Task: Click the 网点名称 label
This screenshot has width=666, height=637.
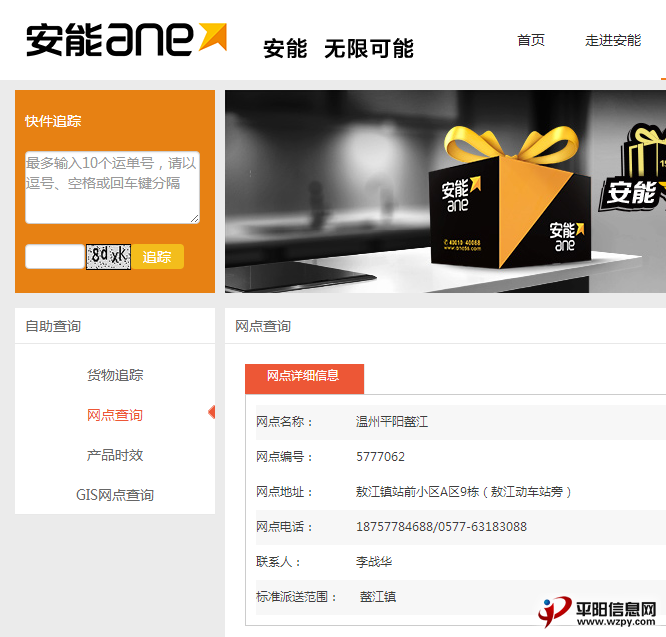Action: 285,422
